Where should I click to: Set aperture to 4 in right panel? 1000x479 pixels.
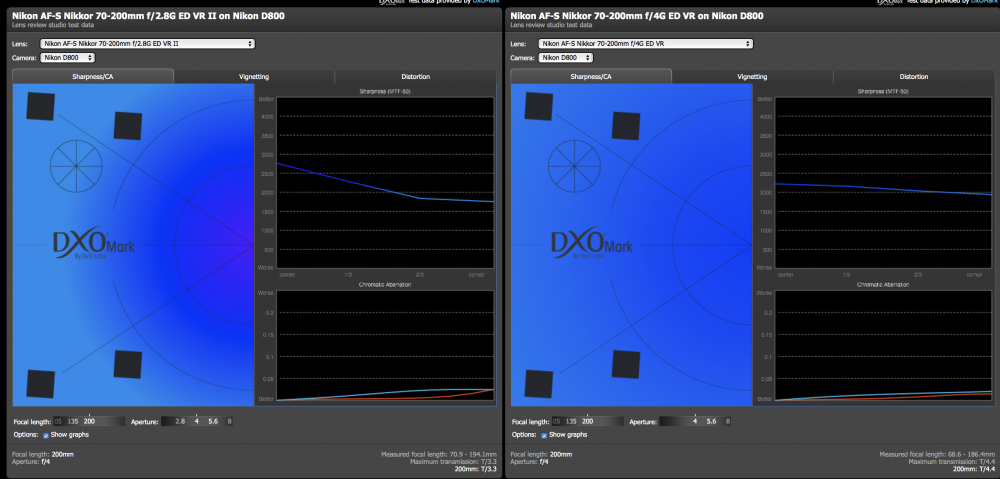pos(695,422)
